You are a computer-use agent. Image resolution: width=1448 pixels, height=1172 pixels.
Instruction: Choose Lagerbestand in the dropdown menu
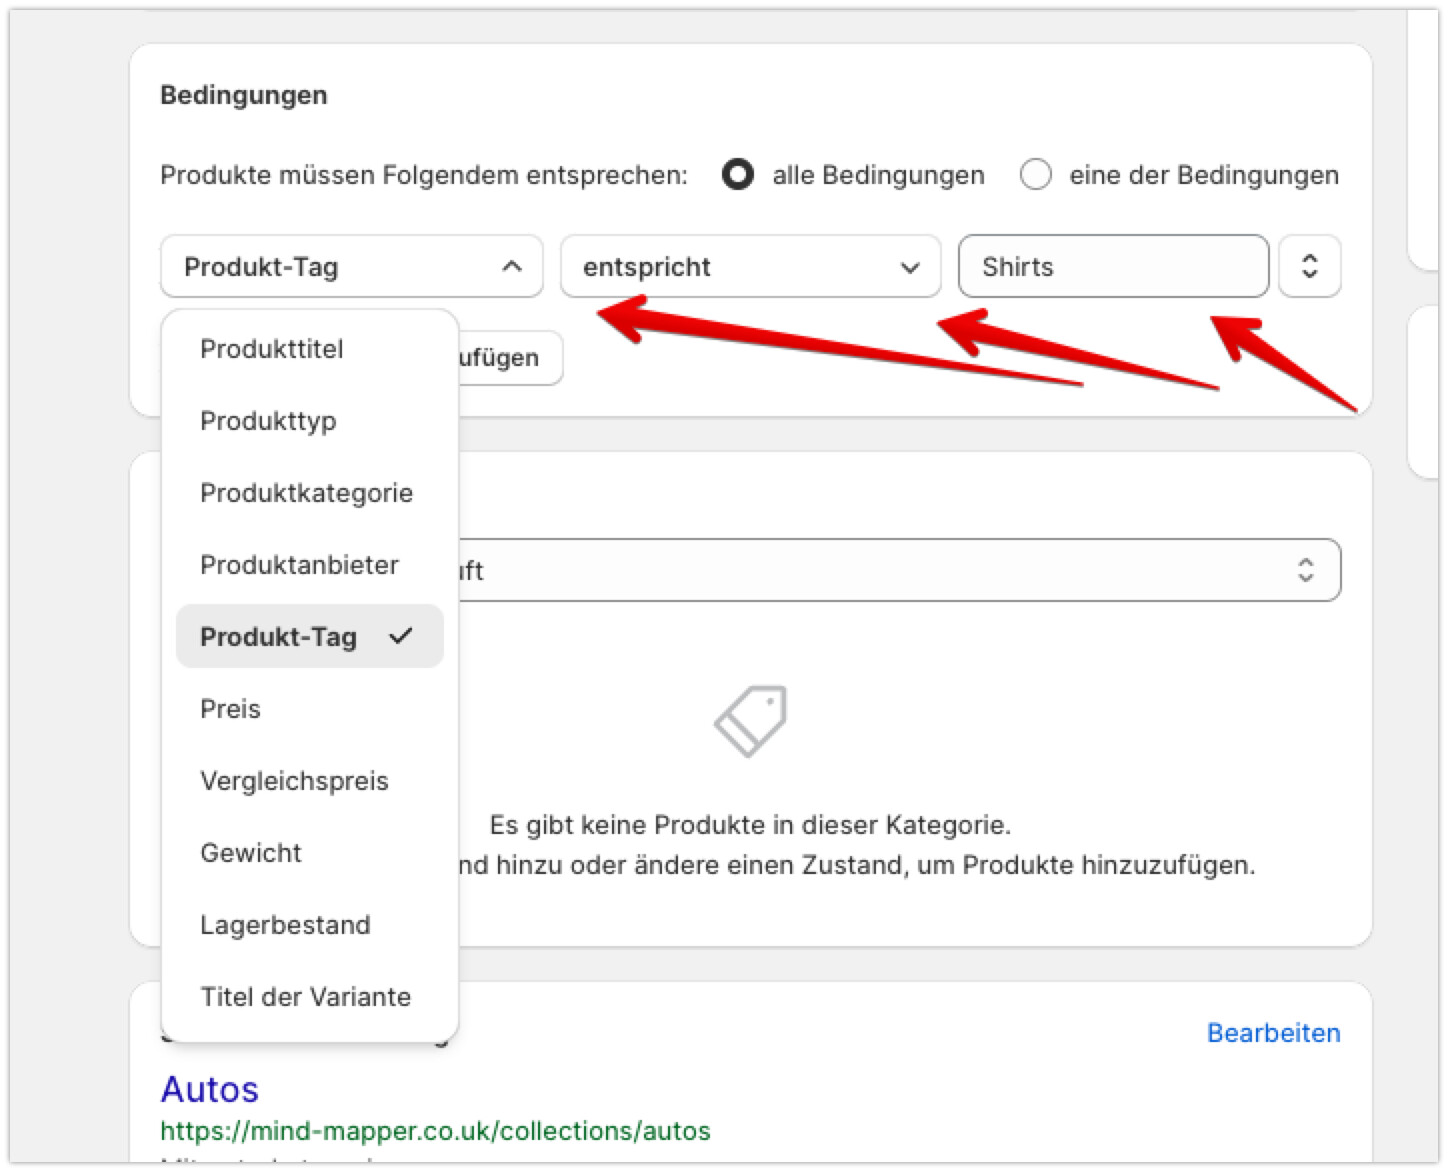click(285, 925)
